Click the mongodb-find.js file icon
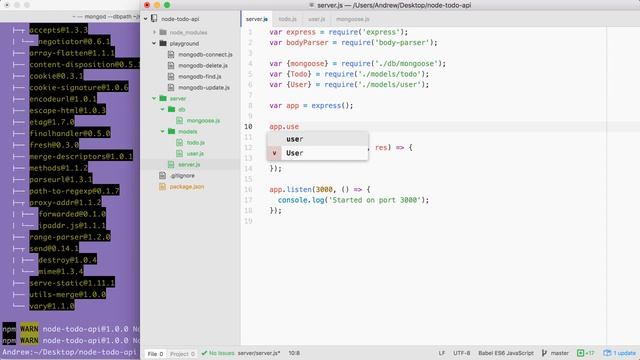This screenshot has width=640, height=360. (x=171, y=76)
